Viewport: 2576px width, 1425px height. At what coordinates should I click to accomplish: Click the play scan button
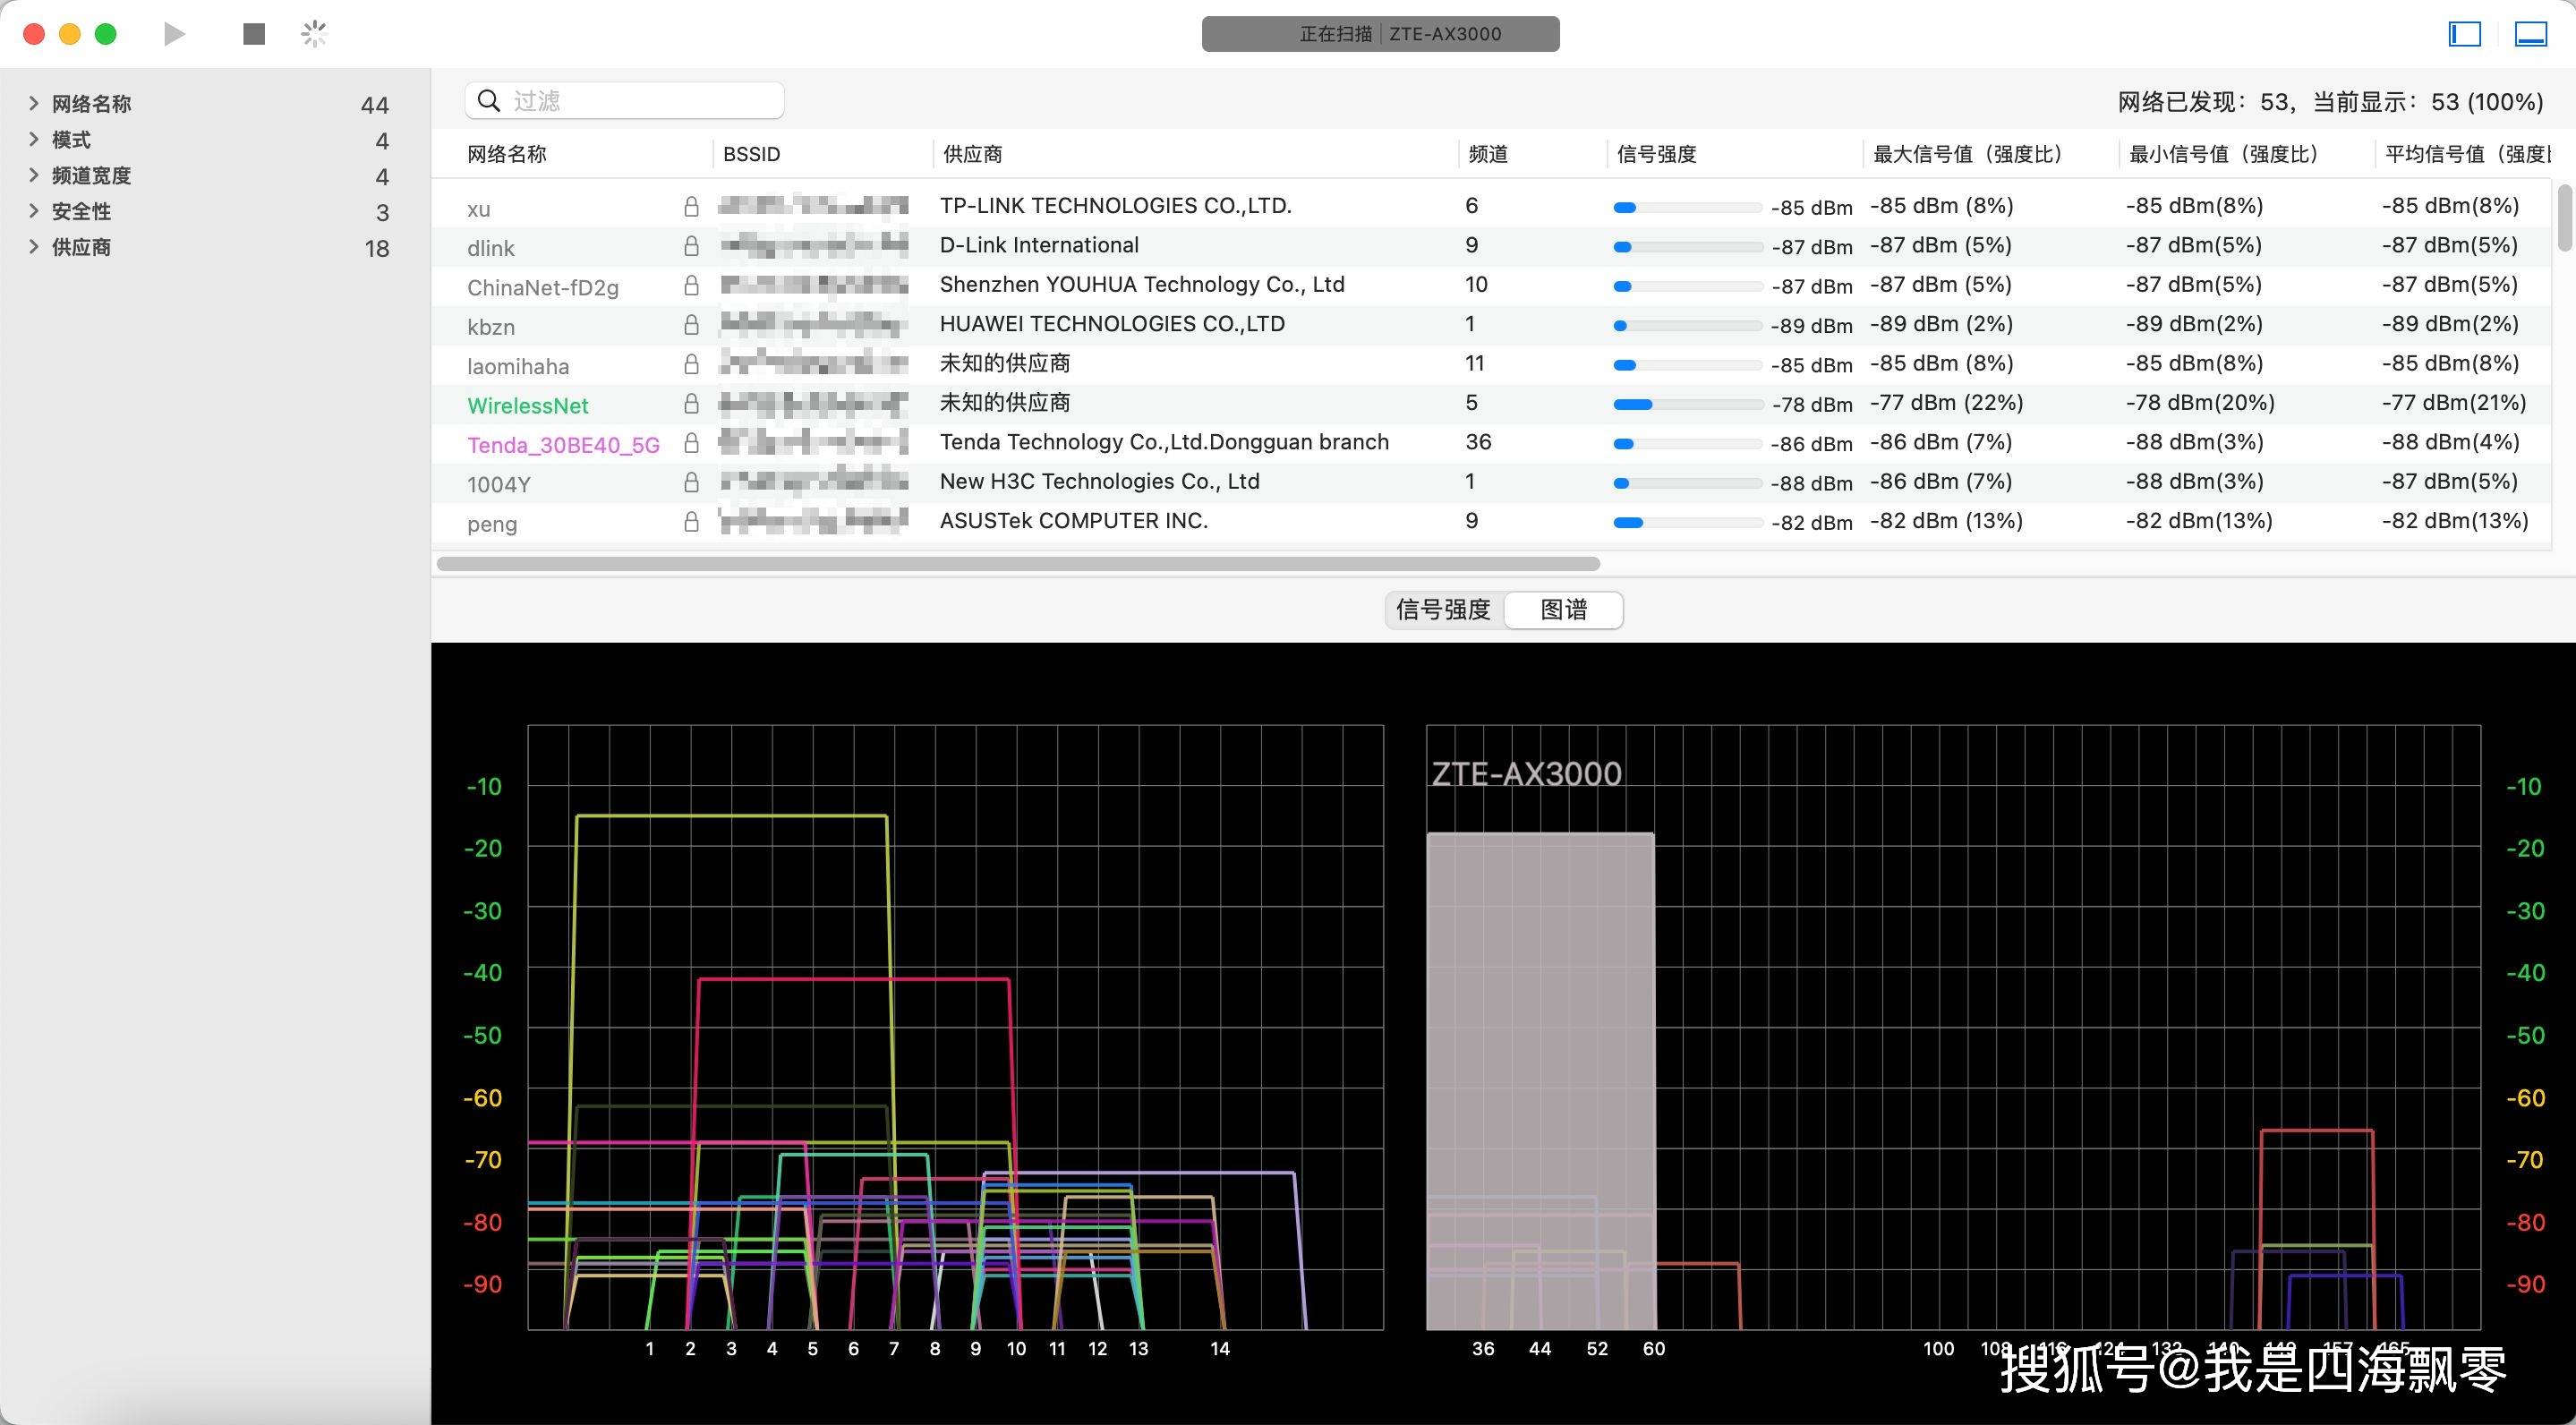click(174, 34)
